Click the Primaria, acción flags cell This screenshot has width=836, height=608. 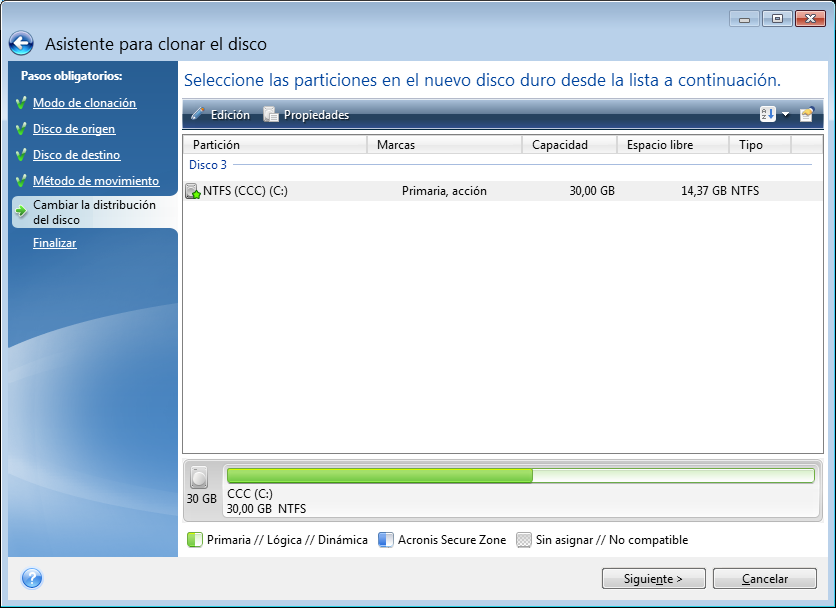(444, 191)
